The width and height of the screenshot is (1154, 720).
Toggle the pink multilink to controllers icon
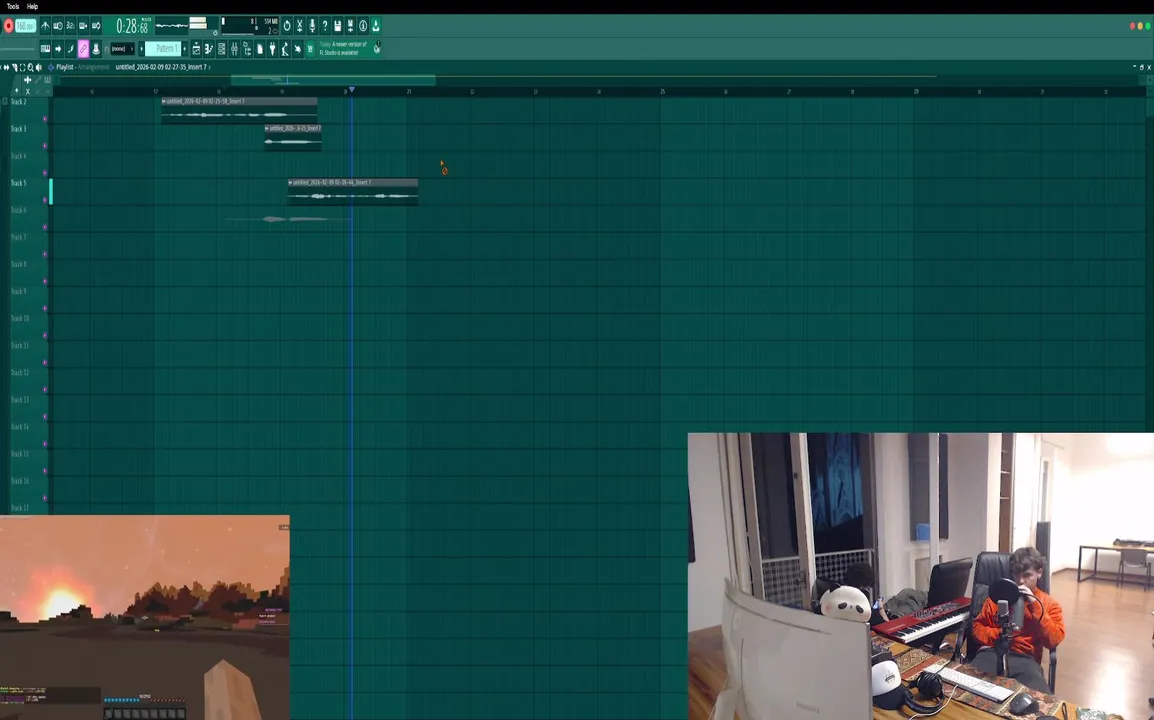click(x=83, y=49)
